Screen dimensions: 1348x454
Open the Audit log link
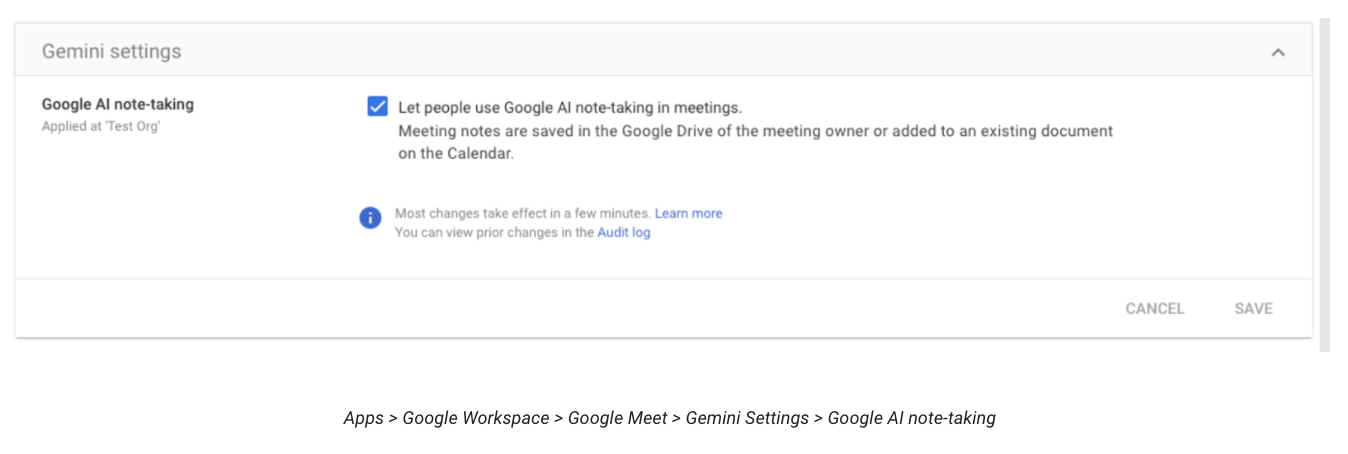click(x=624, y=232)
